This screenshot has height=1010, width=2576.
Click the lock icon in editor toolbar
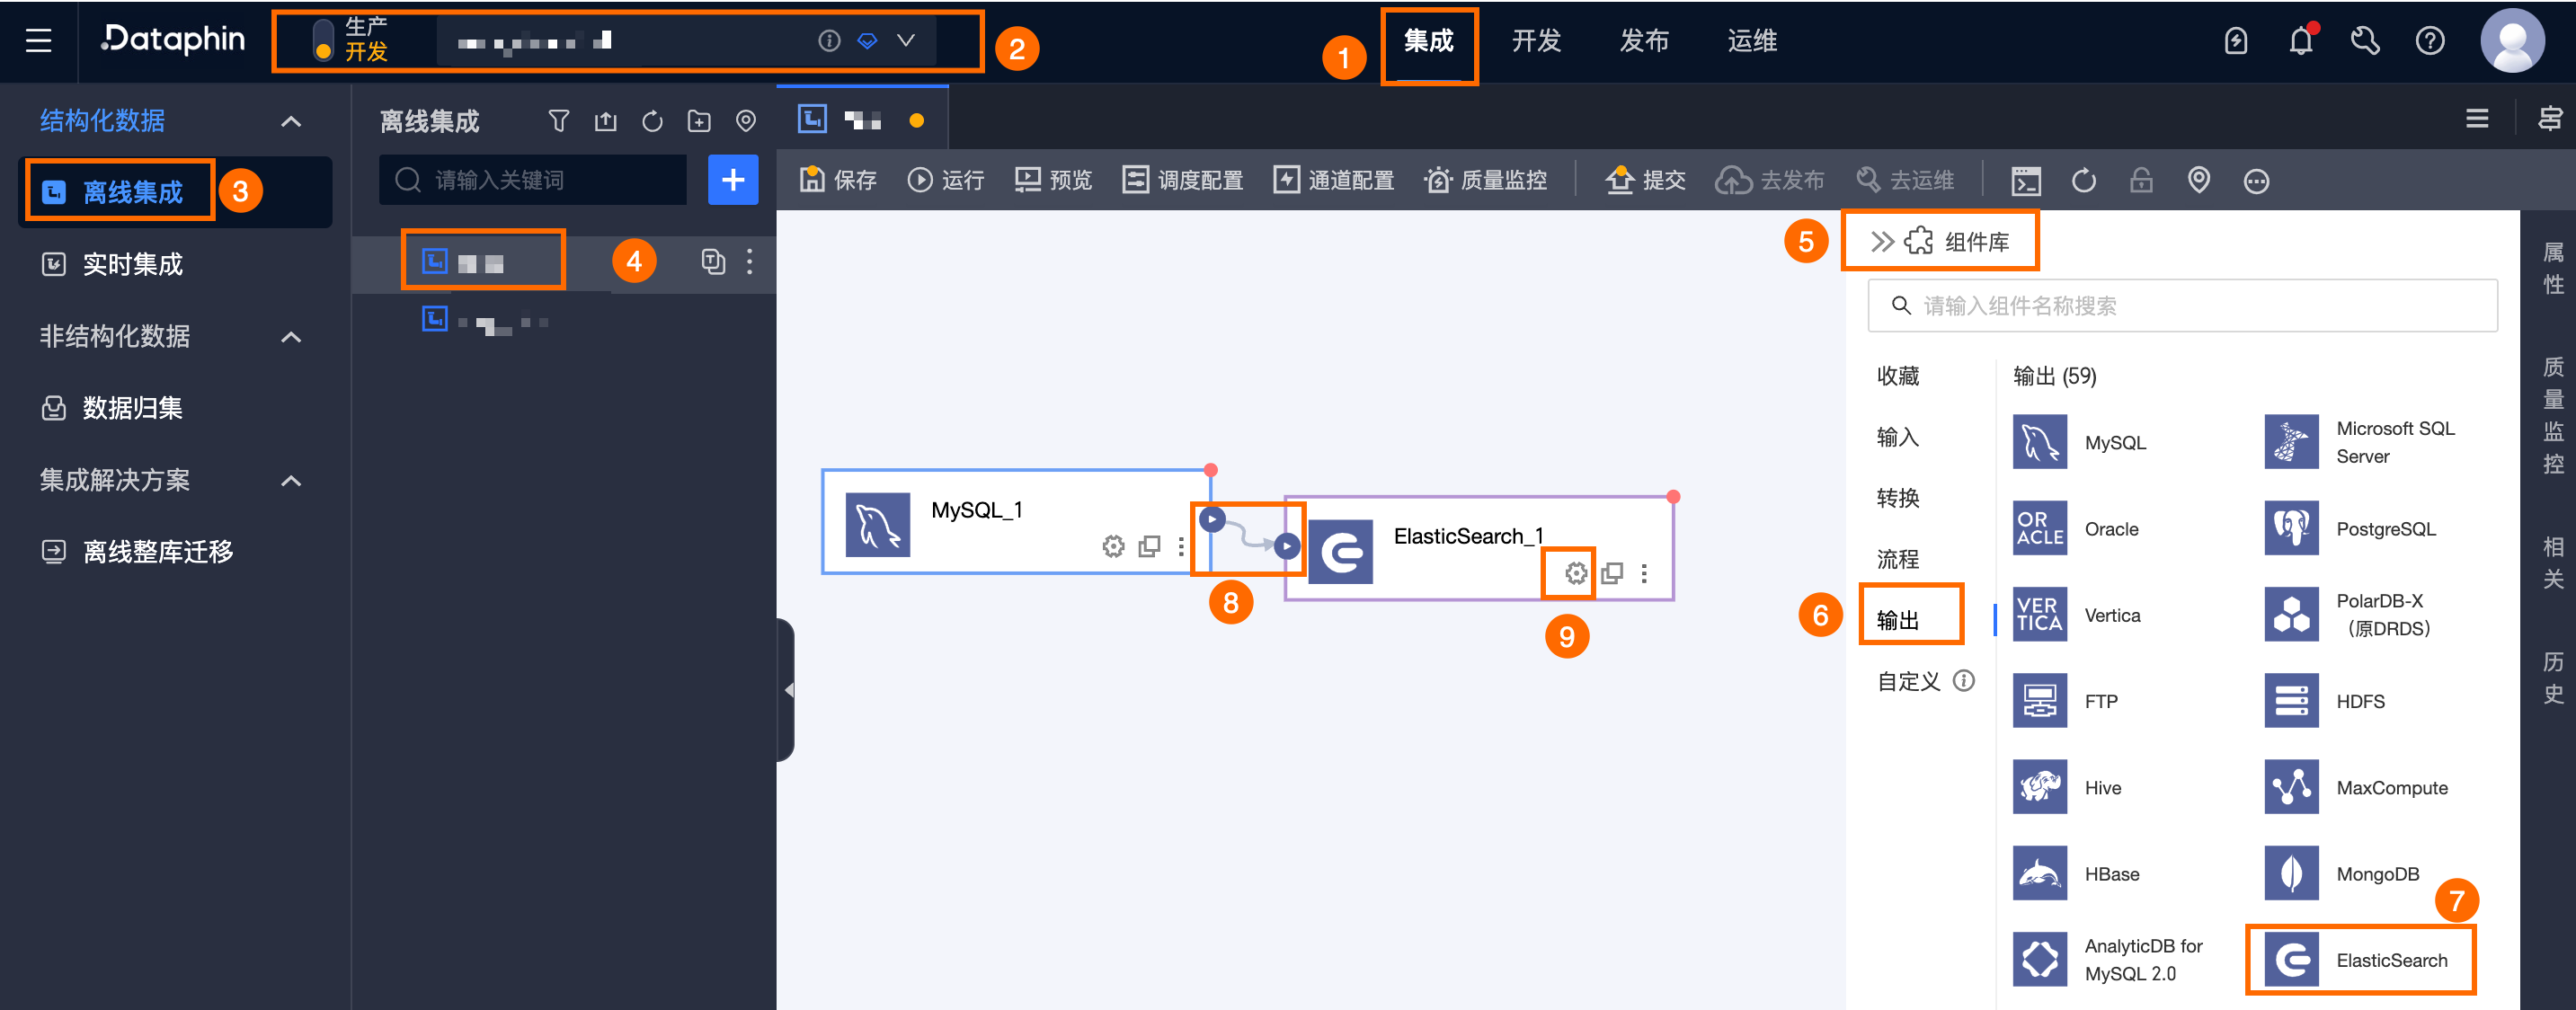point(2141,181)
